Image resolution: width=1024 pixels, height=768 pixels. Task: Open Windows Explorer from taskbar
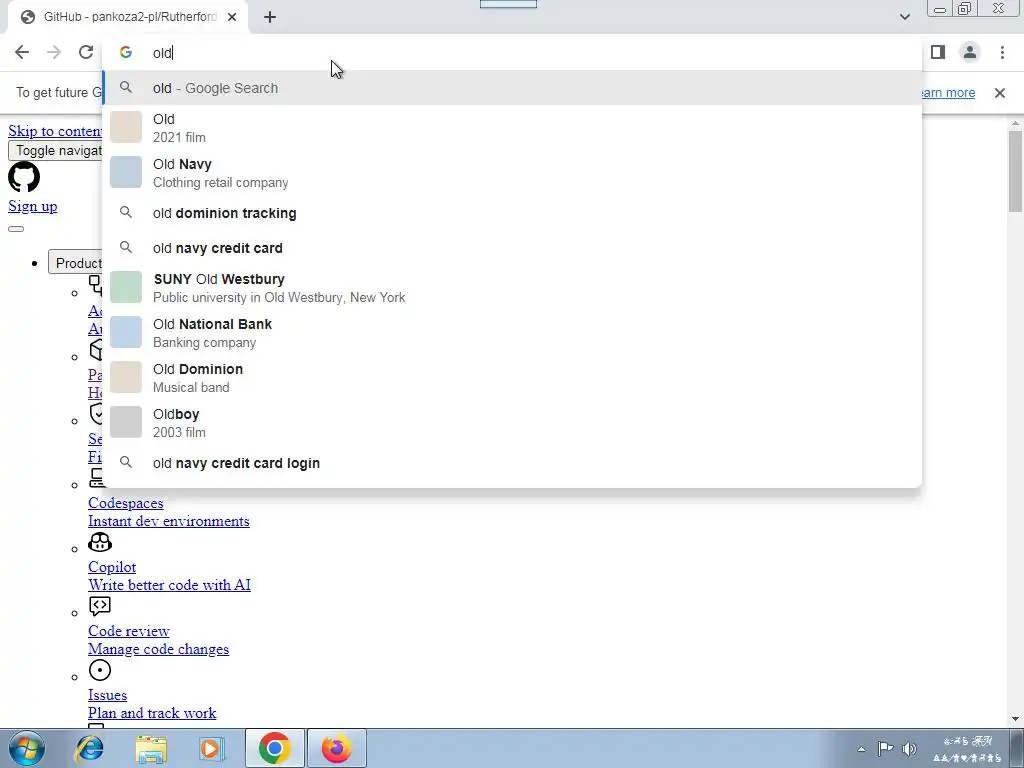point(151,748)
